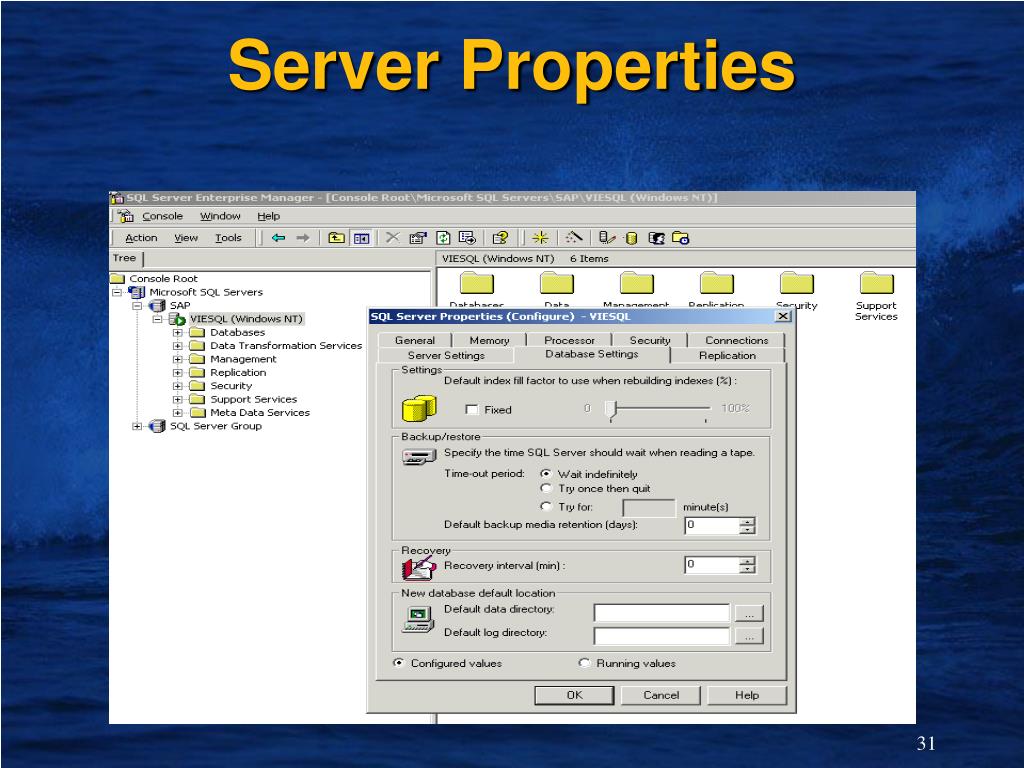The image size is (1024, 768).
Task: Expand the Data Transformation Services node
Action: tap(178, 346)
